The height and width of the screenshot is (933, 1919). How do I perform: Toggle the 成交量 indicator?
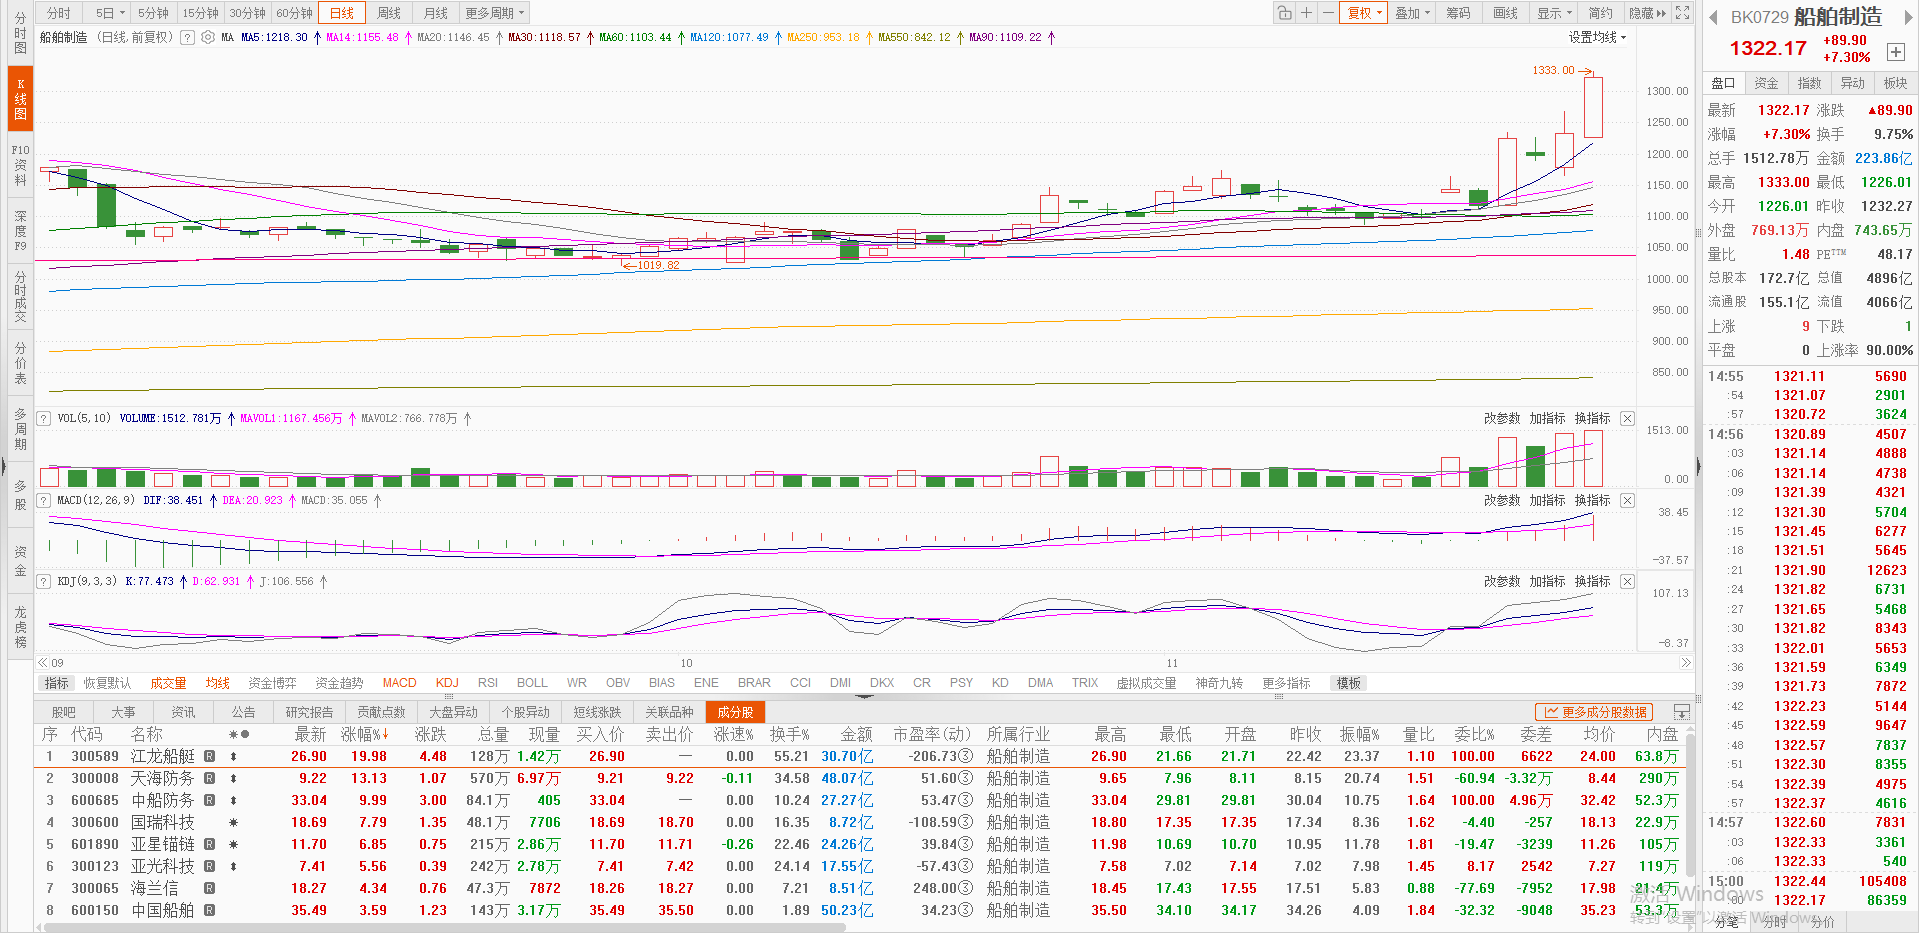tap(168, 683)
